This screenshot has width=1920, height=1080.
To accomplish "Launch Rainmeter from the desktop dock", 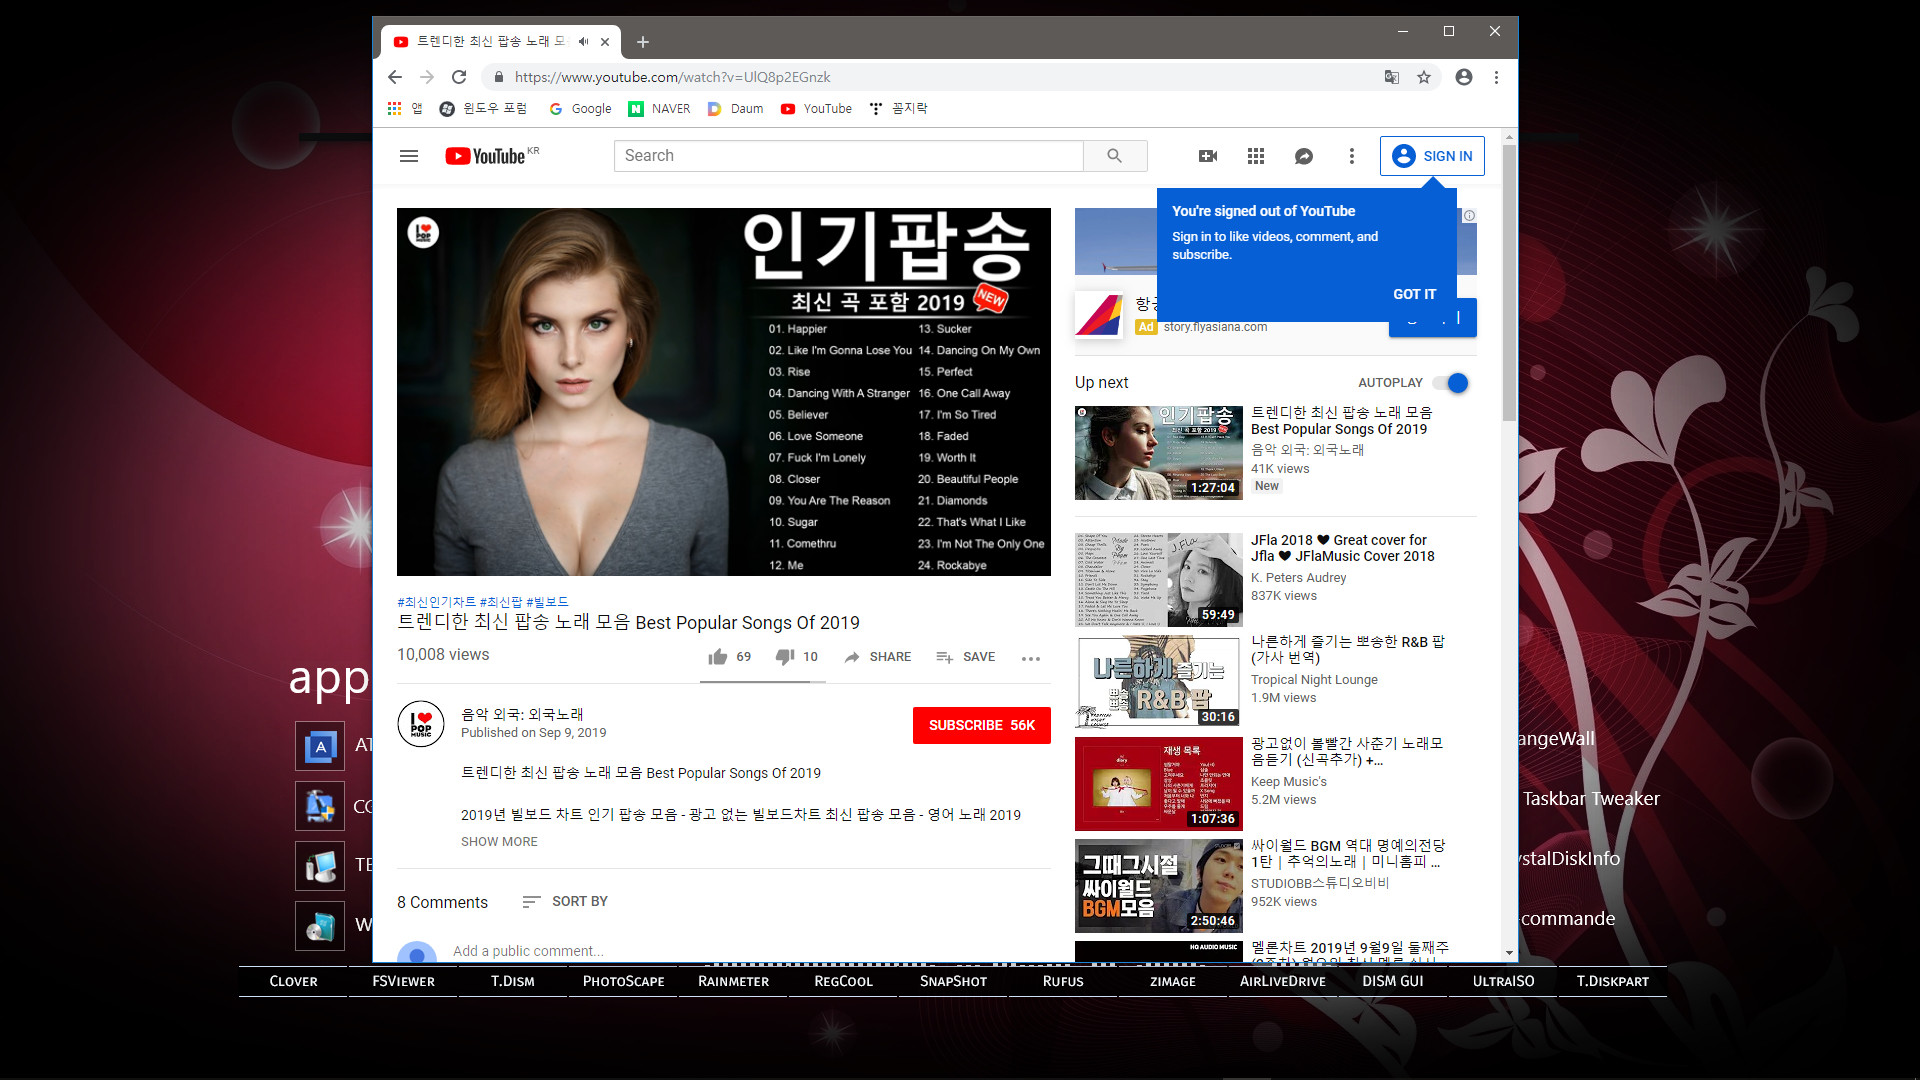I will (733, 982).
